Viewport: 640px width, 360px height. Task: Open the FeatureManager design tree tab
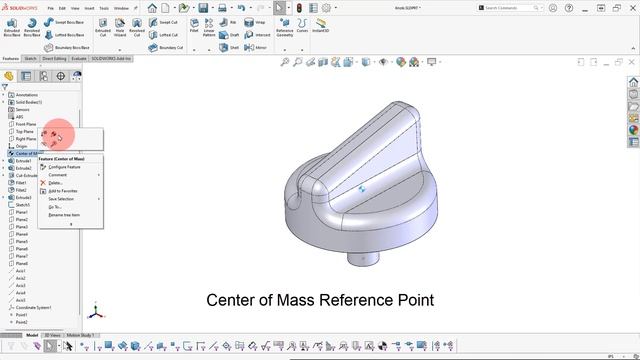pos(9,76)
